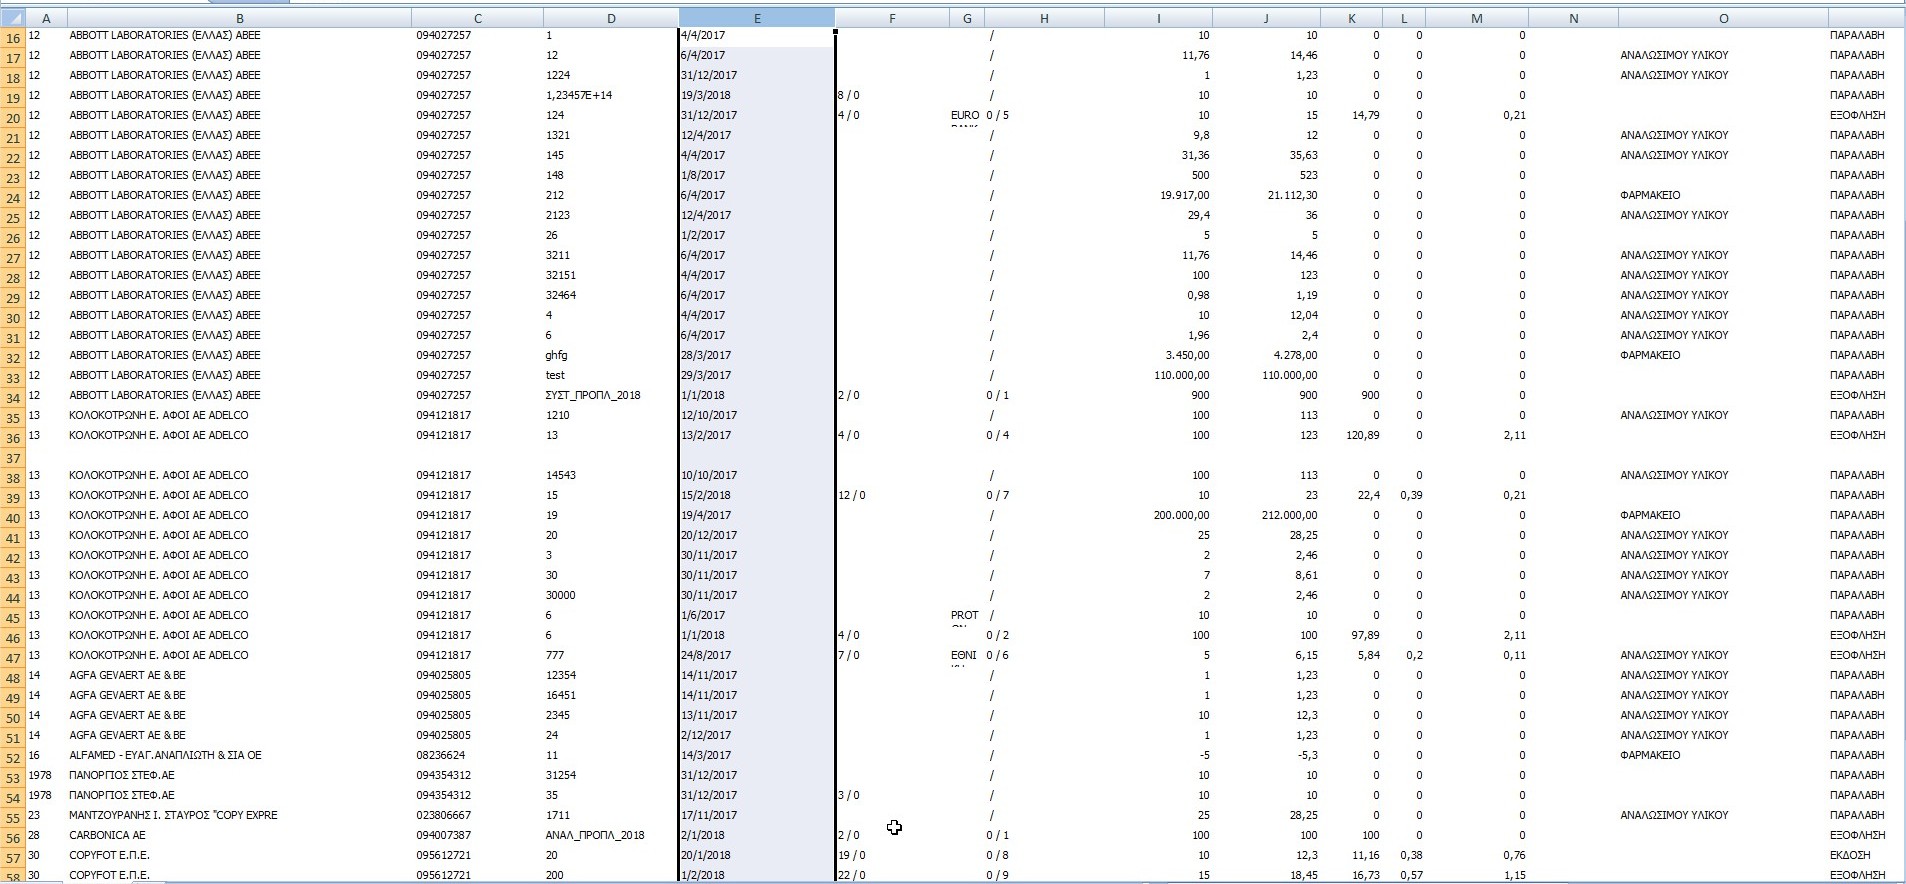Select column L header

[1404, 18]
